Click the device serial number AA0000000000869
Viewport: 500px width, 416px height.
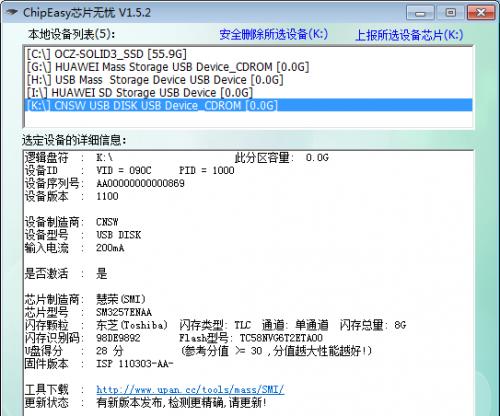(140, 183)
